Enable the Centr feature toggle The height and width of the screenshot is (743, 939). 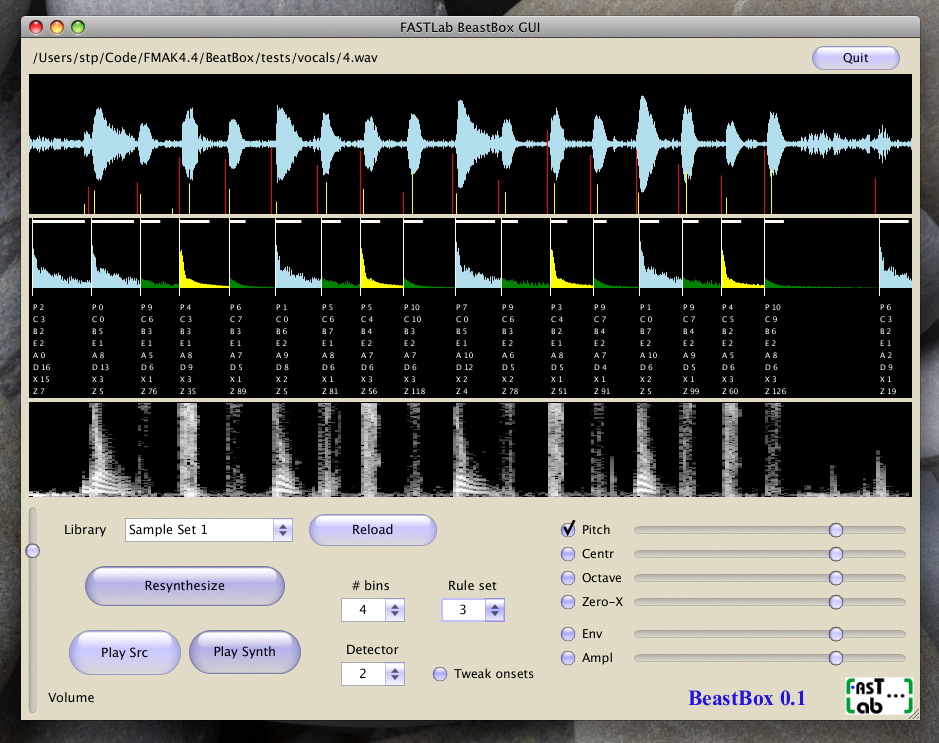(x=568, y=554)
